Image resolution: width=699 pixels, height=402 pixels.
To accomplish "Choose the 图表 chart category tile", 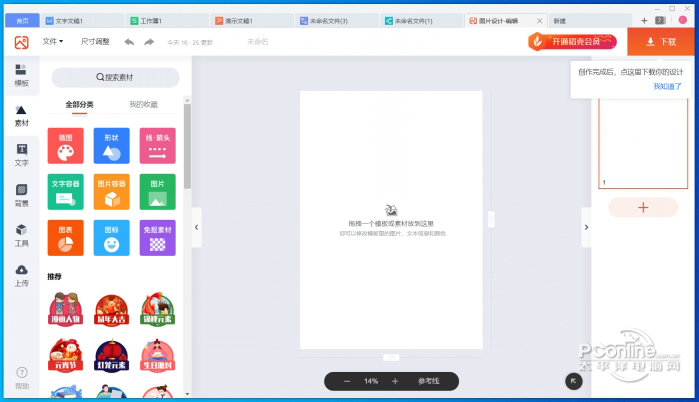I will click(x=66, y=238).
